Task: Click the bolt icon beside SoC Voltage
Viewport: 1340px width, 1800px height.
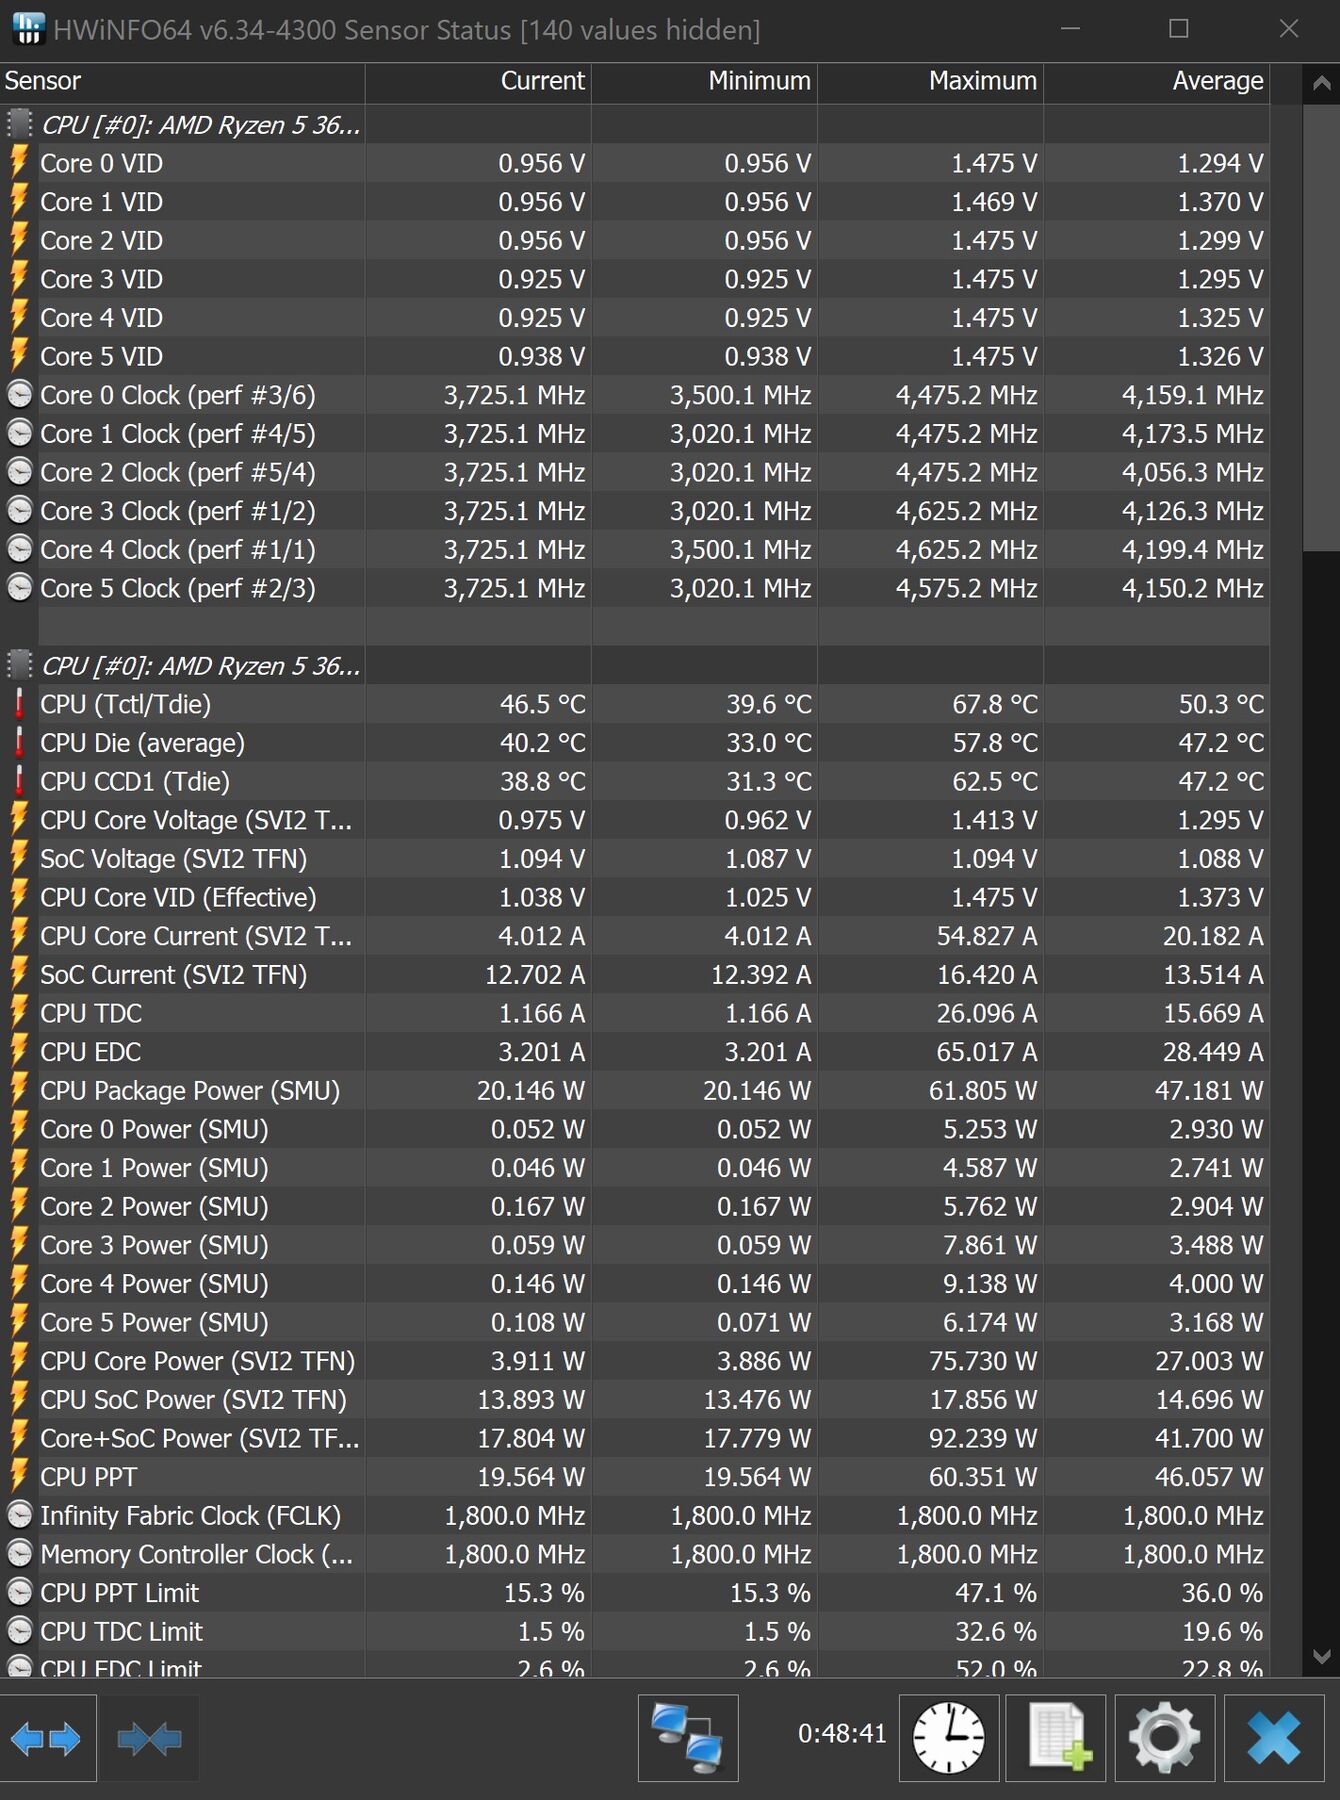Action: [x=19, y=858]
